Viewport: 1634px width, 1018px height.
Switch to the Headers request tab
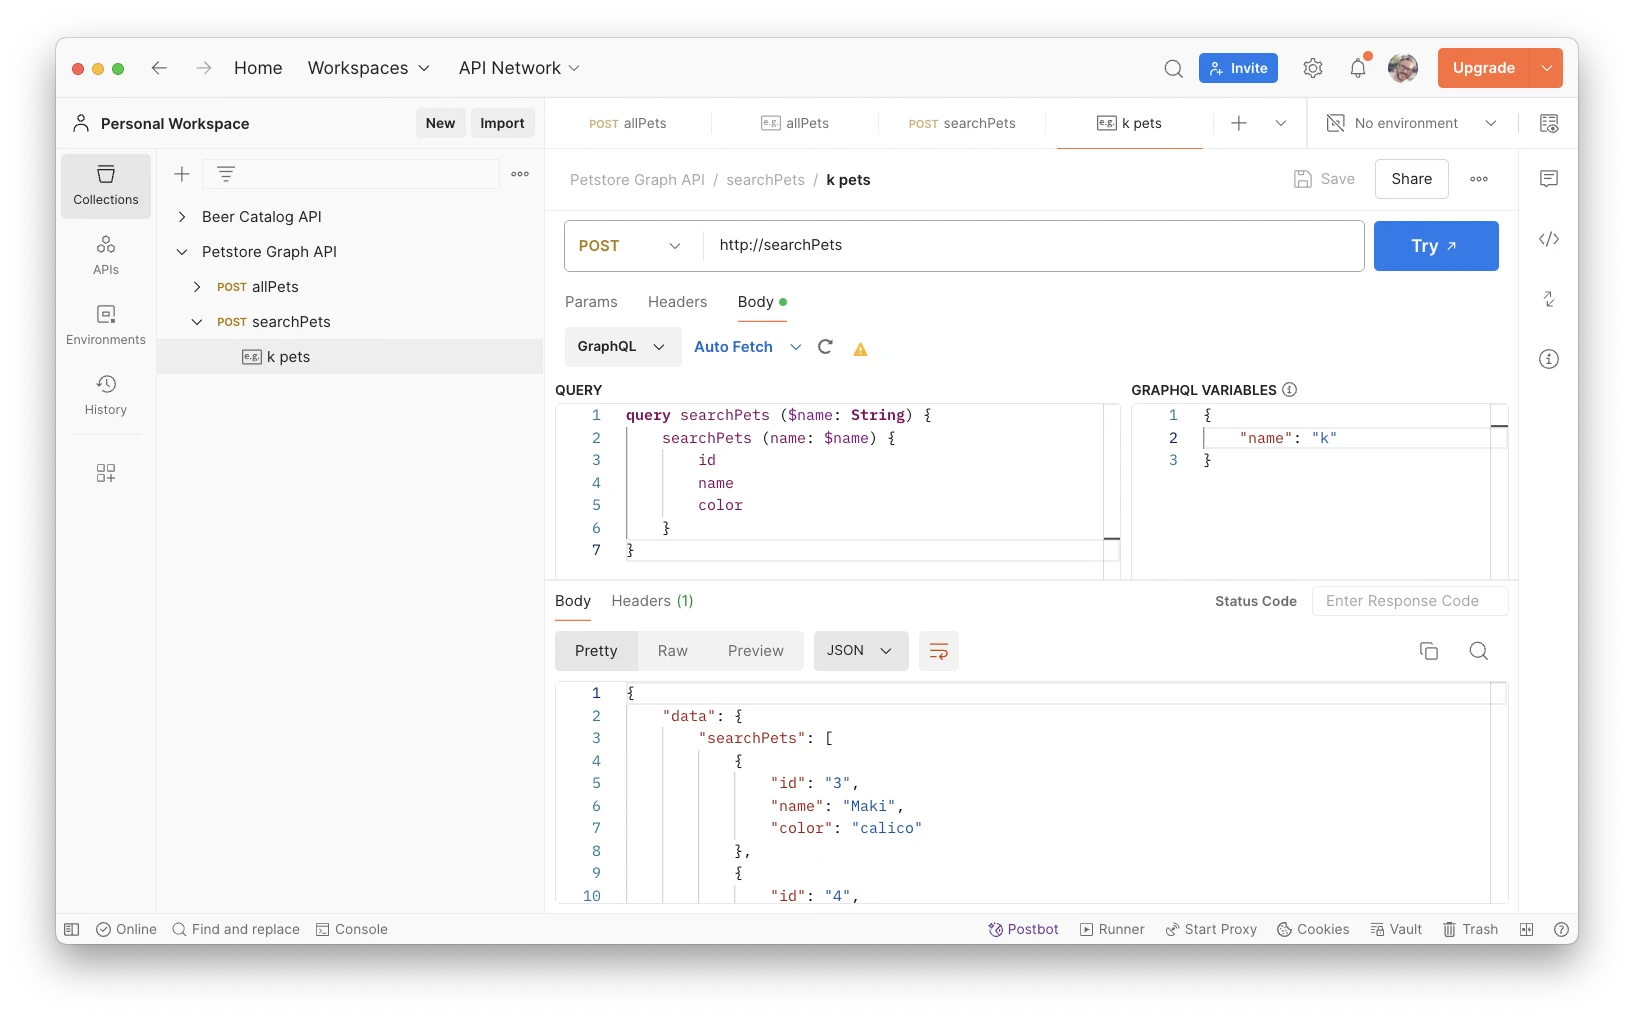677,302
